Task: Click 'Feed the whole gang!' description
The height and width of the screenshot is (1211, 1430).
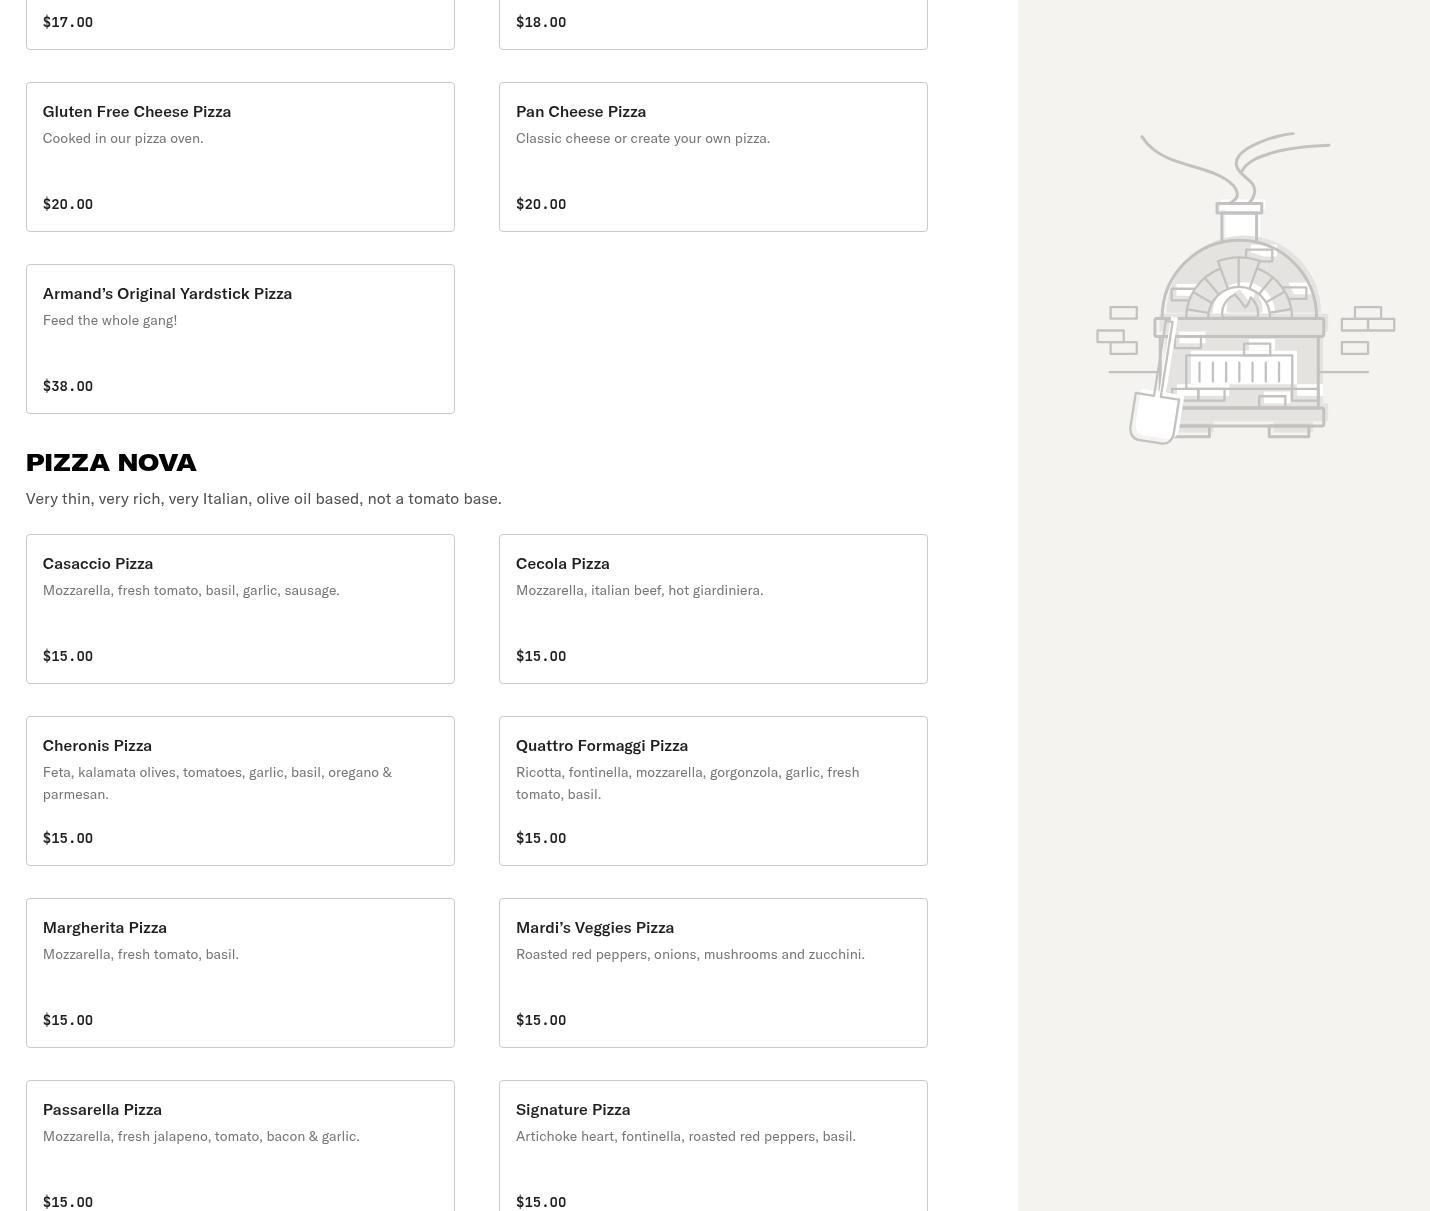Action: pos(110,320)
